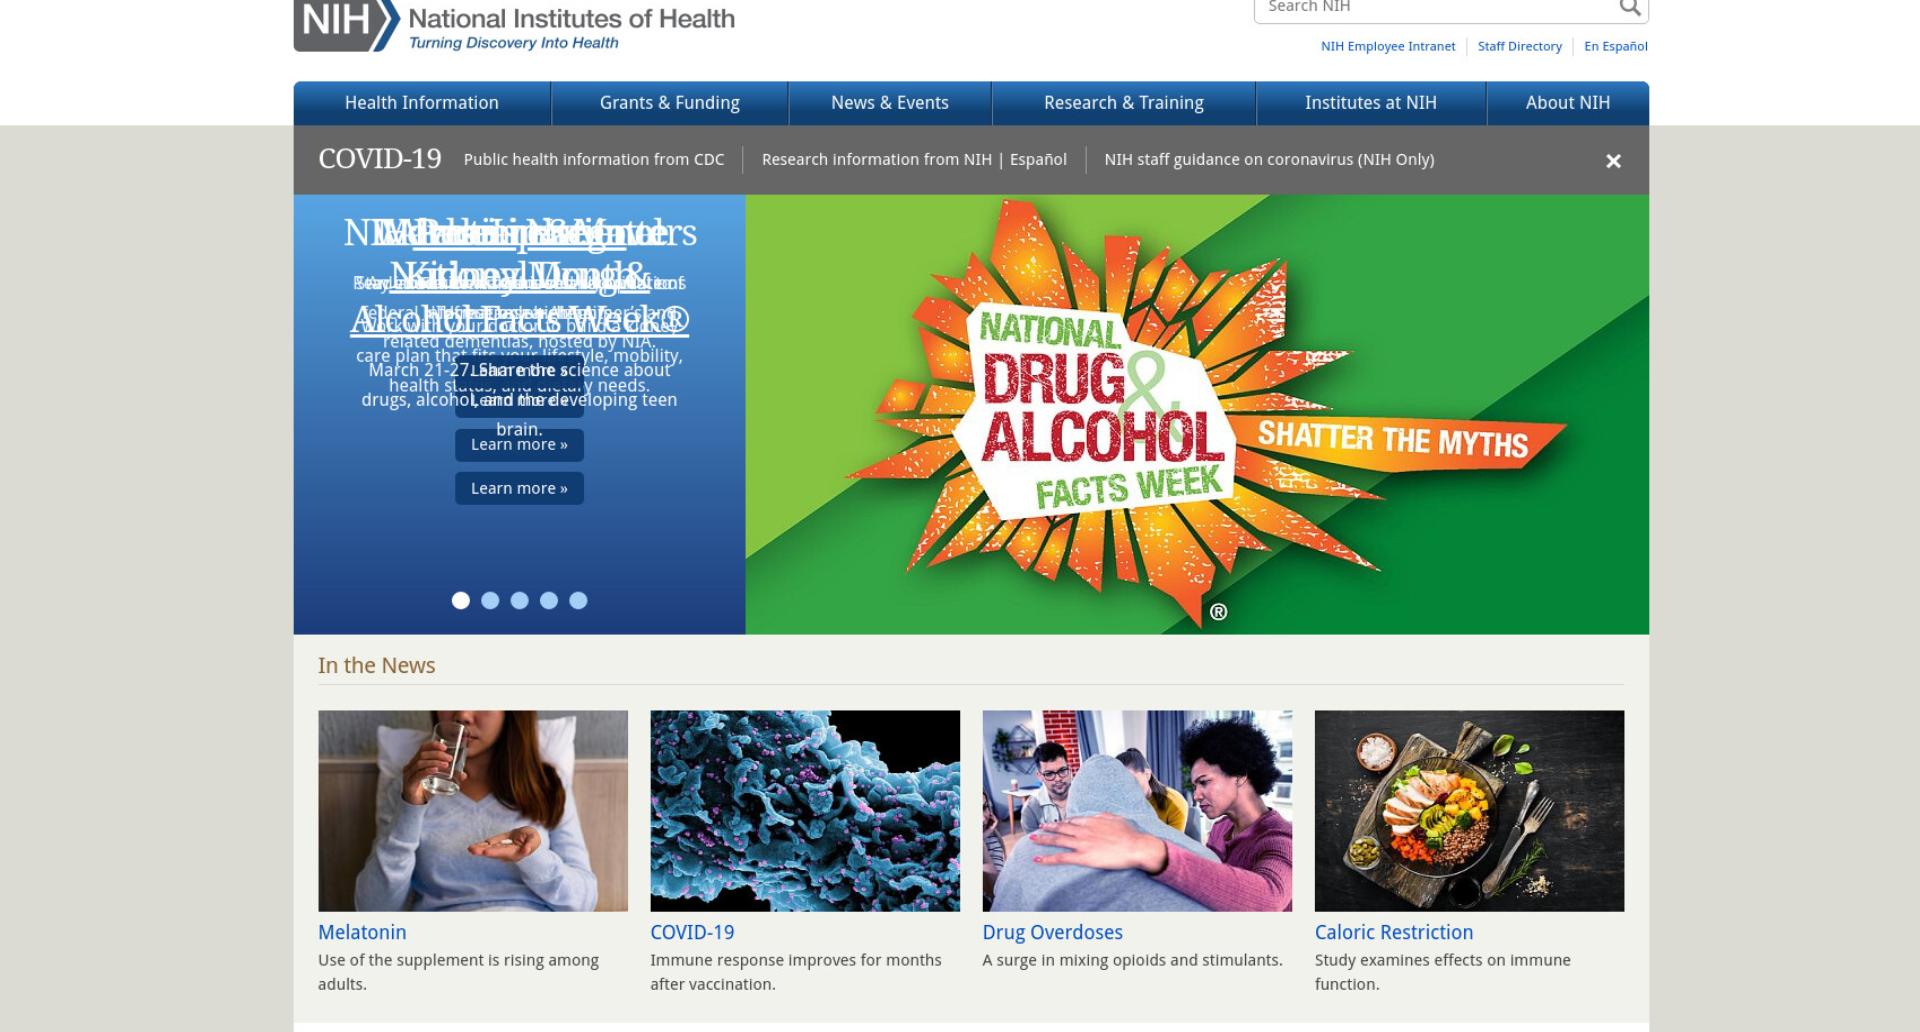Open the COVID-19 virus cell image
Viewport: 1920px width, 1032px height.
tap(805, 811)
